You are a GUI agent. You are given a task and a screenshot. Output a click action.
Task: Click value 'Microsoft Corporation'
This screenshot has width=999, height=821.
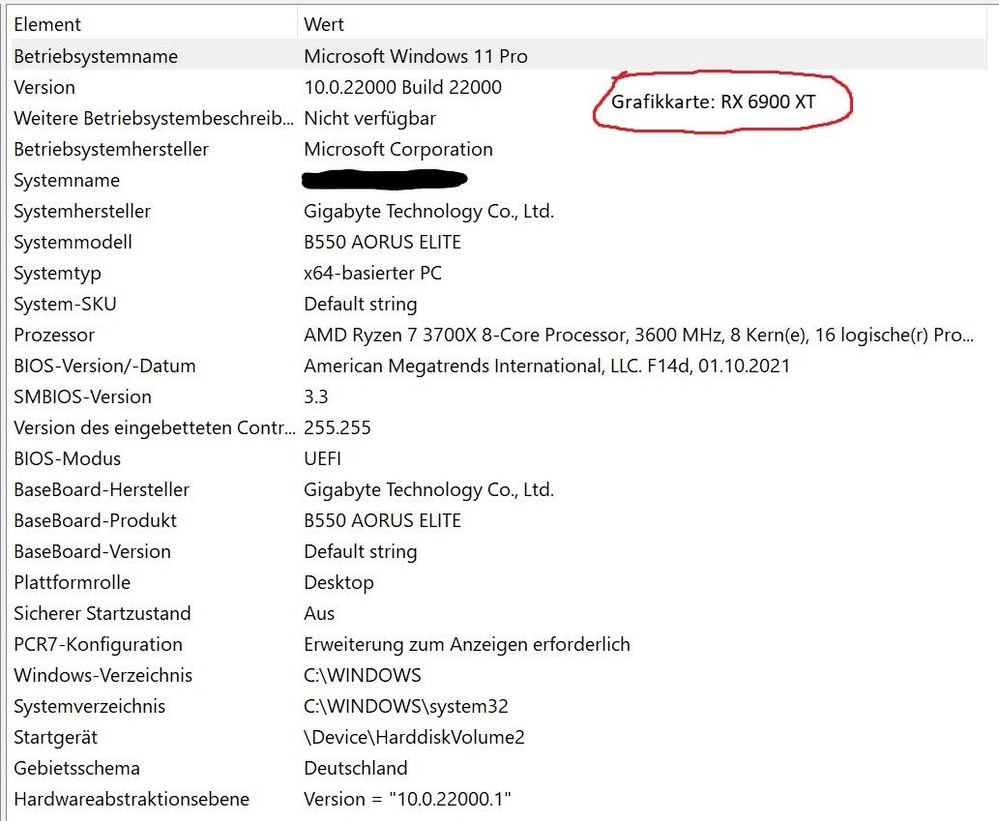398,149
